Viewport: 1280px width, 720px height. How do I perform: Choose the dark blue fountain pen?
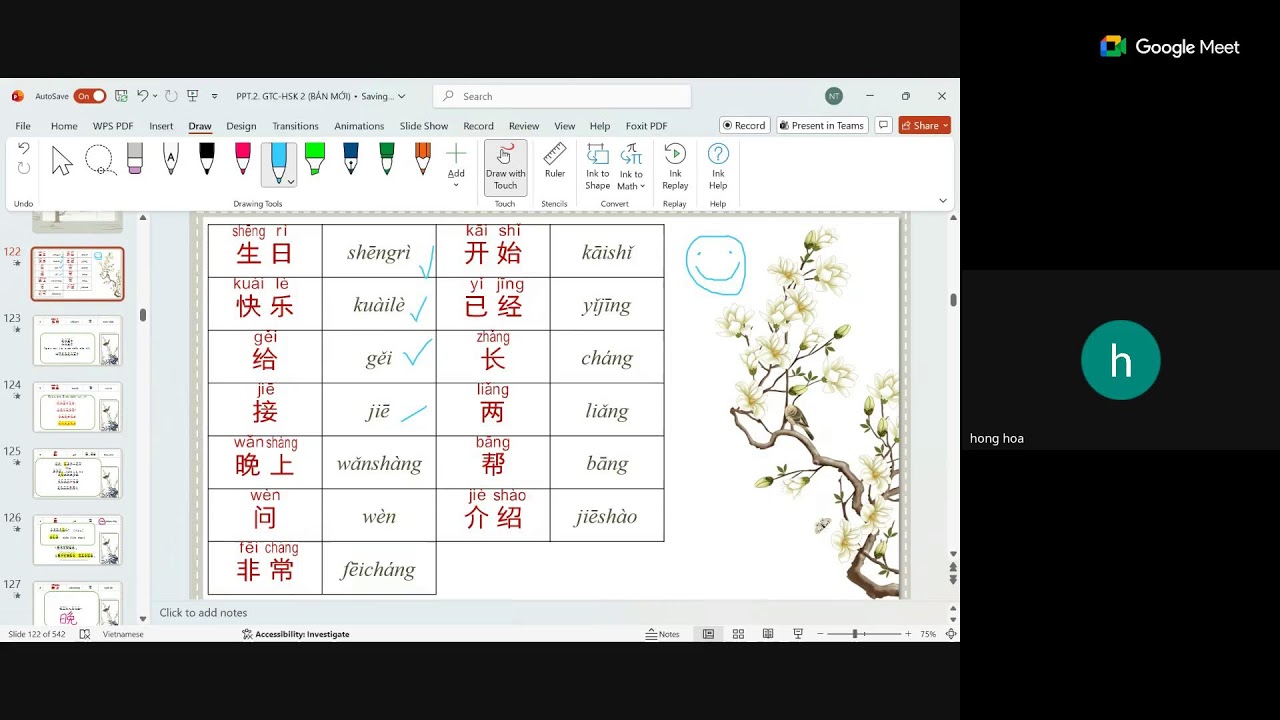pos(351,160)
